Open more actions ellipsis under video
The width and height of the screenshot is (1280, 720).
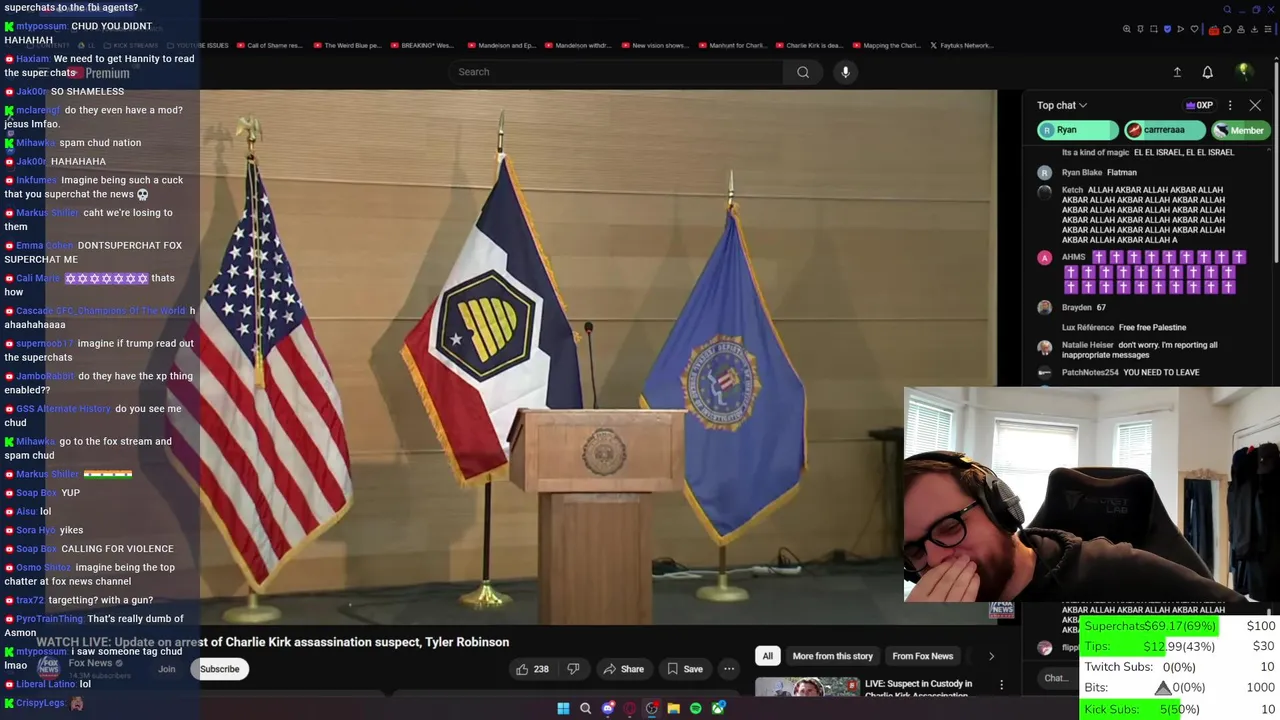(729, 669)
